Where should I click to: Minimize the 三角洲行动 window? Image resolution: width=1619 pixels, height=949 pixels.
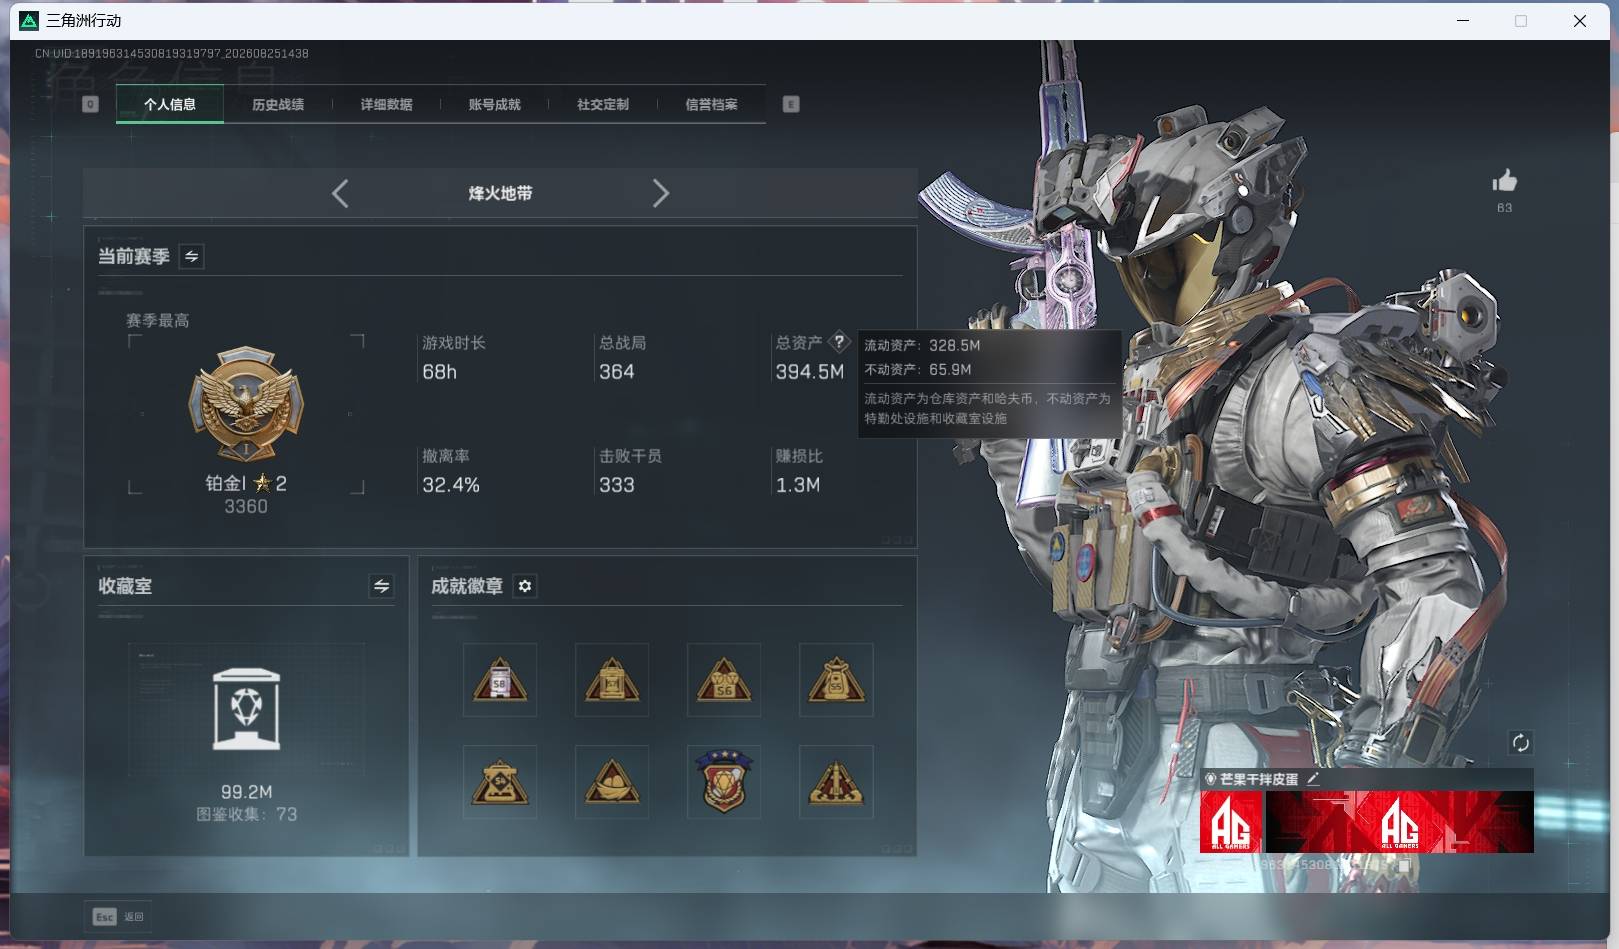[1463, 20]
